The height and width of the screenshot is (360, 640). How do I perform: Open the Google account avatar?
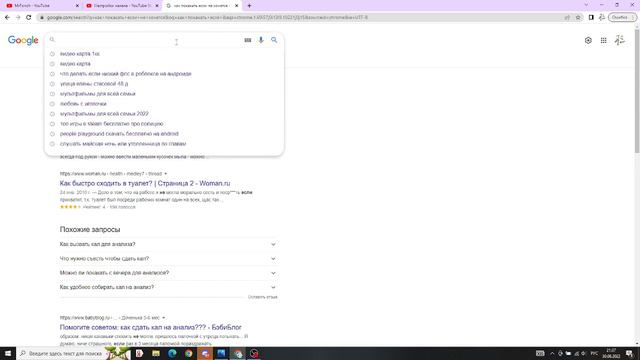(x=620, y=40)
